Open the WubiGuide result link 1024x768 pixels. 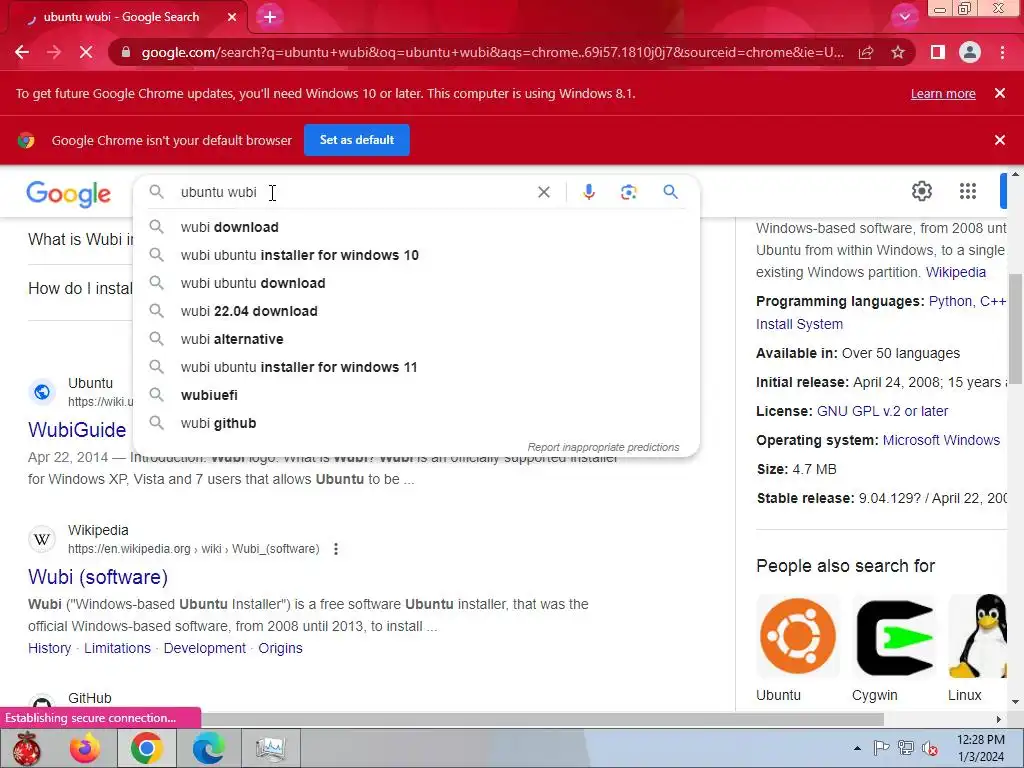click(x=77, y=430)
